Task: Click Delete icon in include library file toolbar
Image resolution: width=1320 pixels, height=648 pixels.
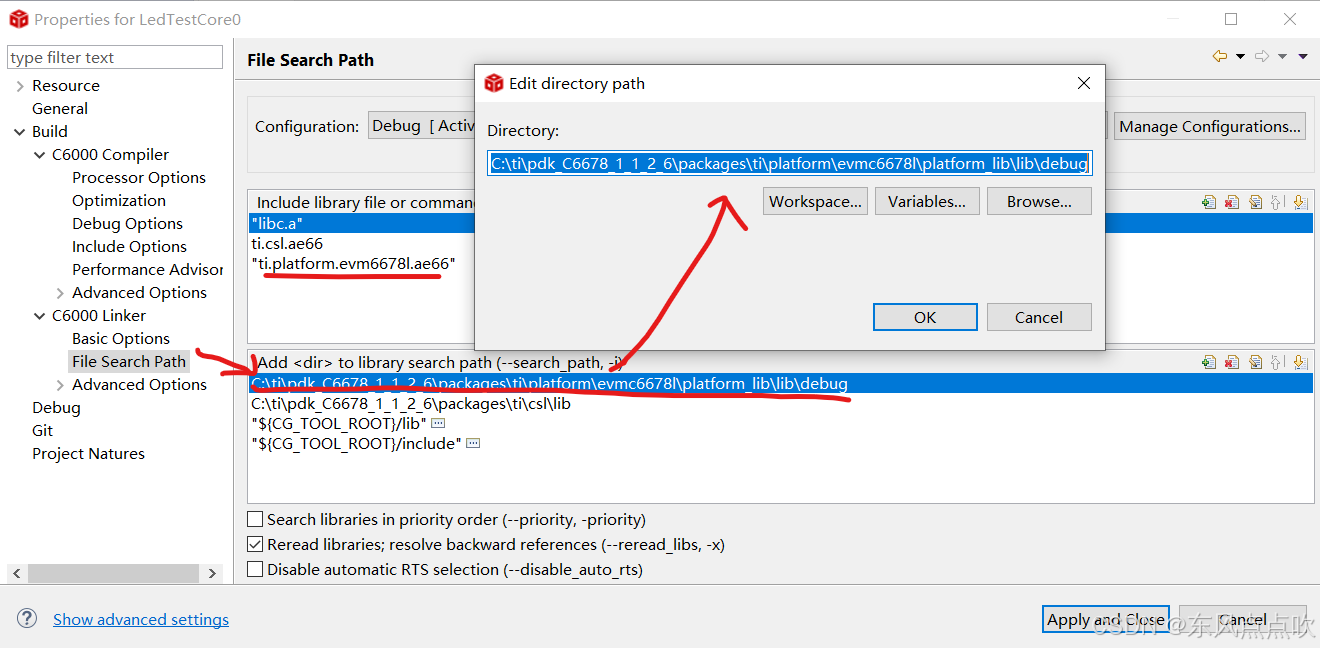Action: [1232, 202]
